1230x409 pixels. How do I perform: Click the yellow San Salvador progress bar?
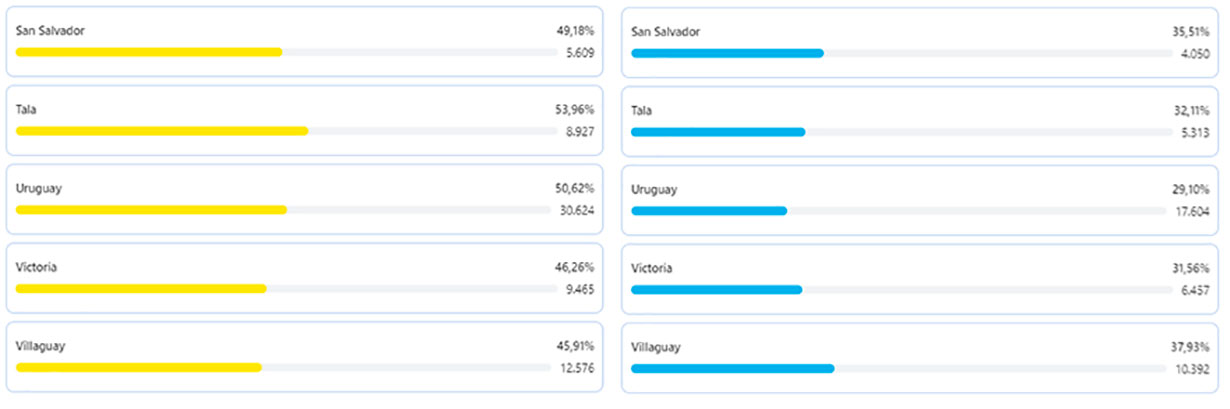149,52
